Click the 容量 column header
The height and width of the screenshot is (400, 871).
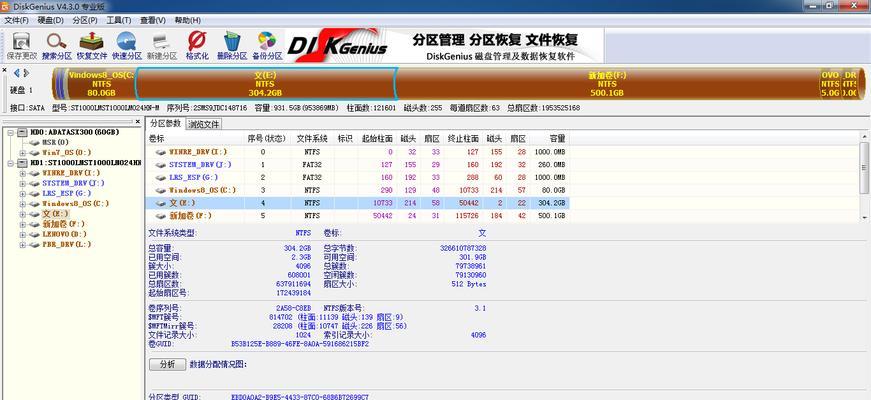(550, 138)
